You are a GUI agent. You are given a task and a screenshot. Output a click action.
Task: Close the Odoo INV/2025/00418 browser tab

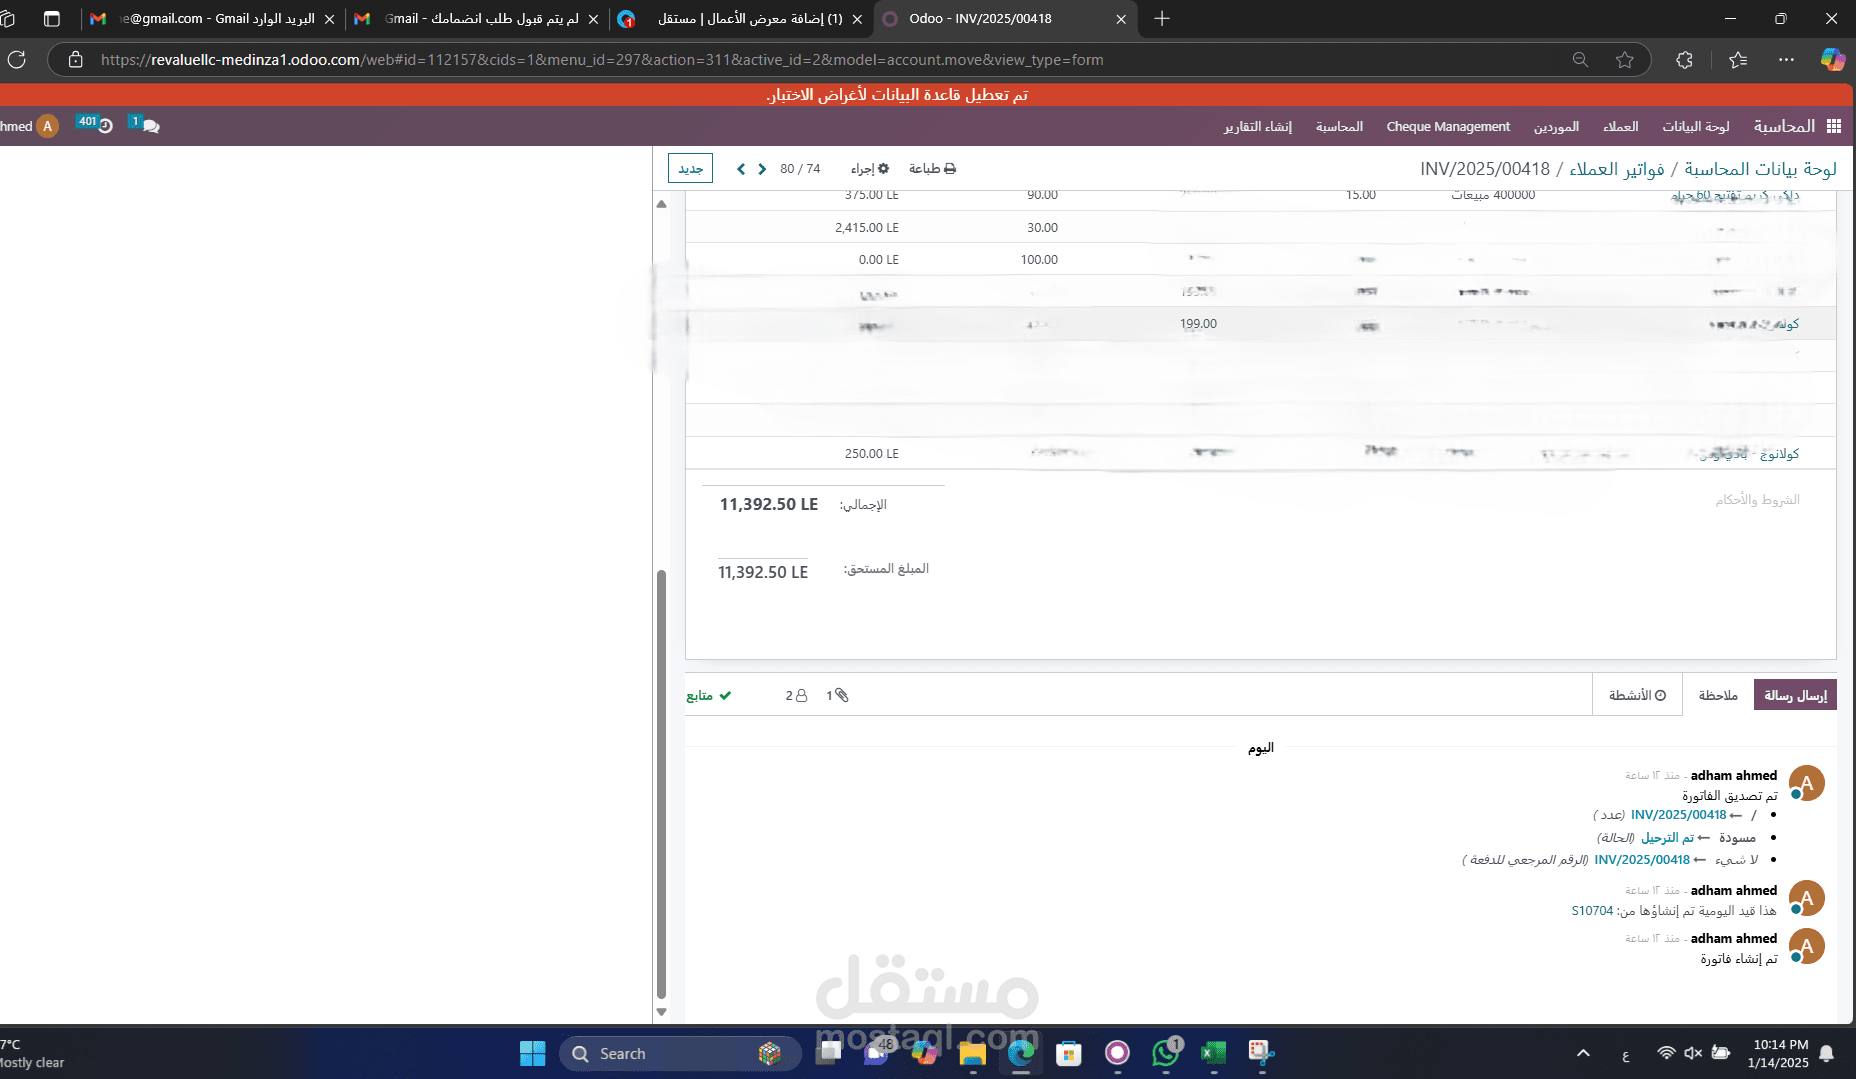coord(1121,19)
